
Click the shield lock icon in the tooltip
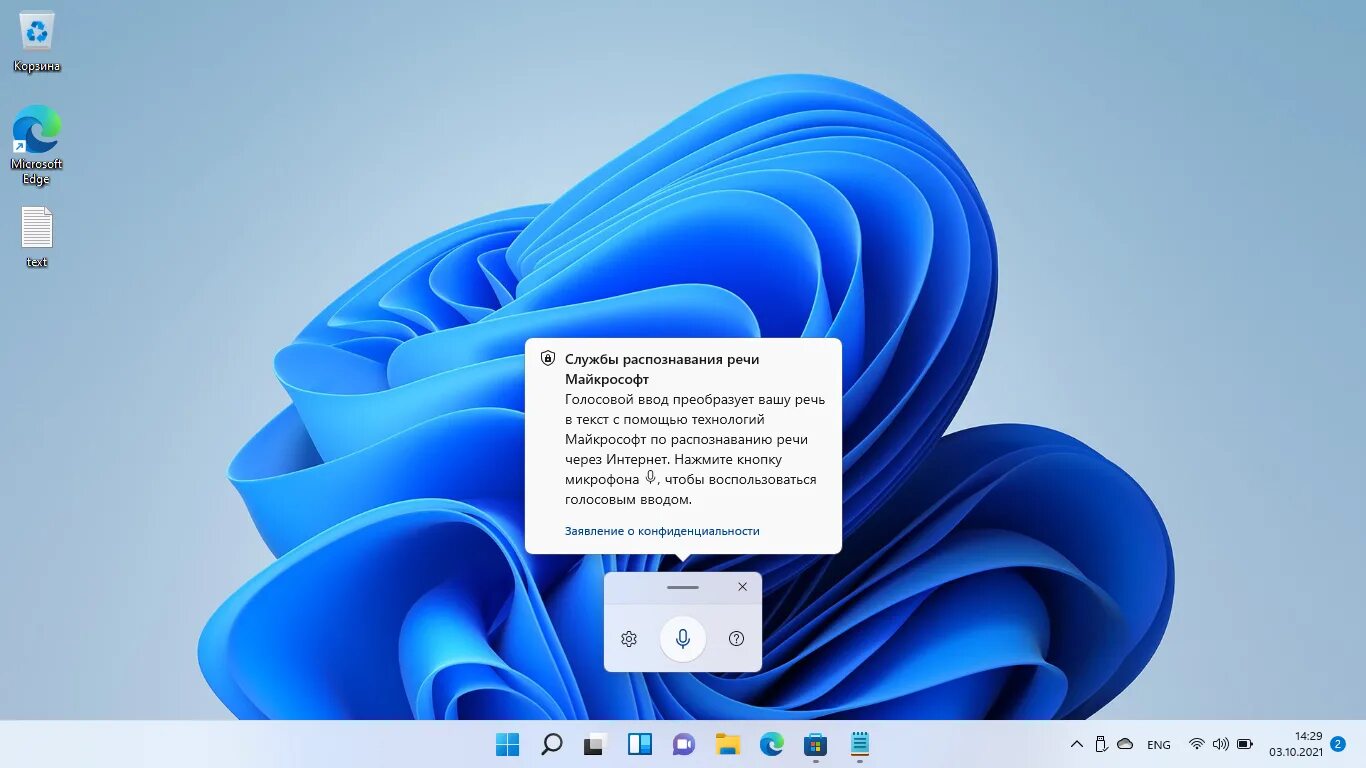pos(547,358)
